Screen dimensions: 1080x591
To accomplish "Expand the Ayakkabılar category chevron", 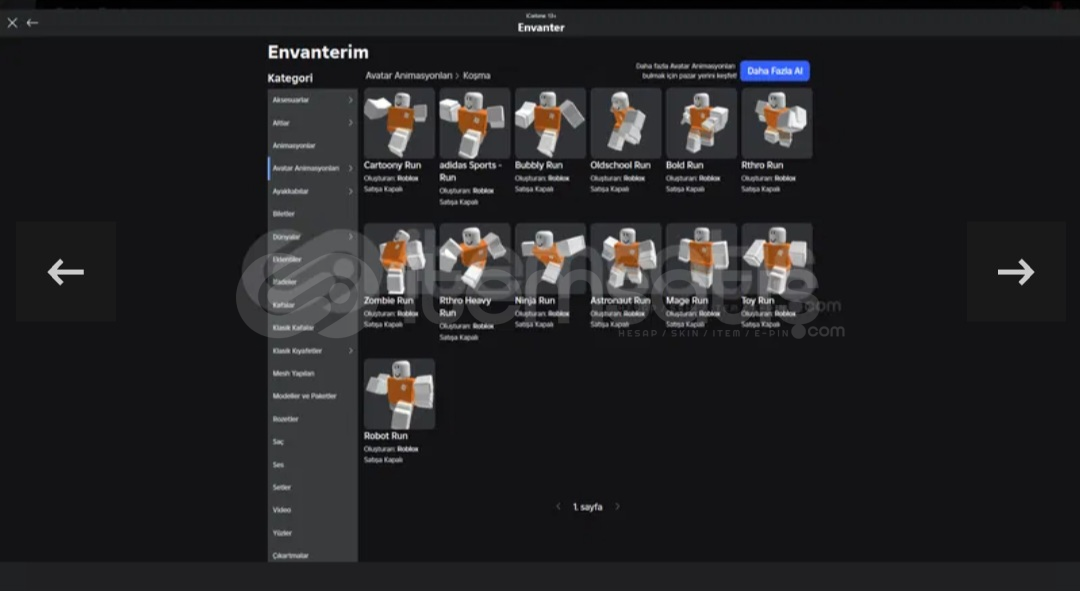I will (350, 191).
